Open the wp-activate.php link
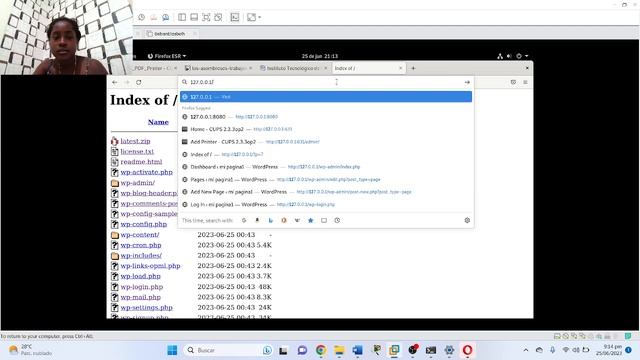This screenshot has height=360, width=640. [146, 172]
